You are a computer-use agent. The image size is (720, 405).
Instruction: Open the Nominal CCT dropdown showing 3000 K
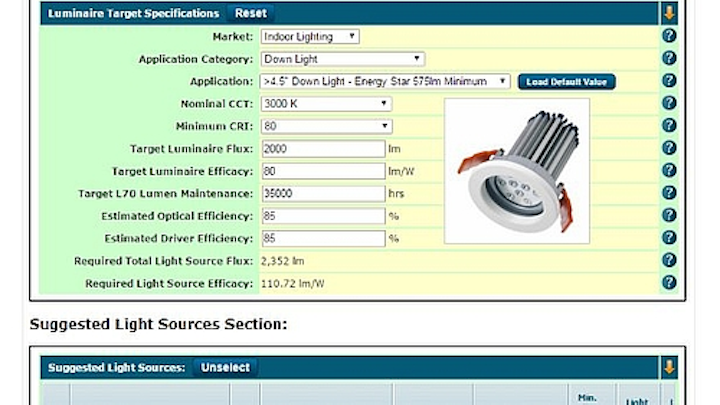(326, 104)
